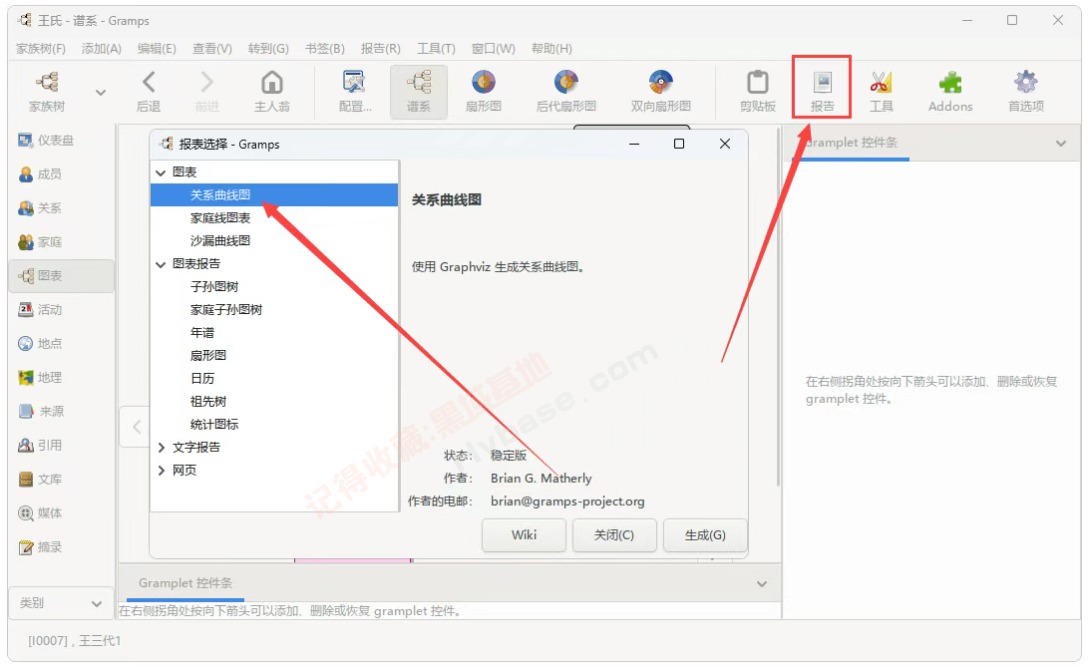Screen dimensions: 1088x669
Task: Open the 剪贴板 clipboard
Action: (x=758, y=91)
